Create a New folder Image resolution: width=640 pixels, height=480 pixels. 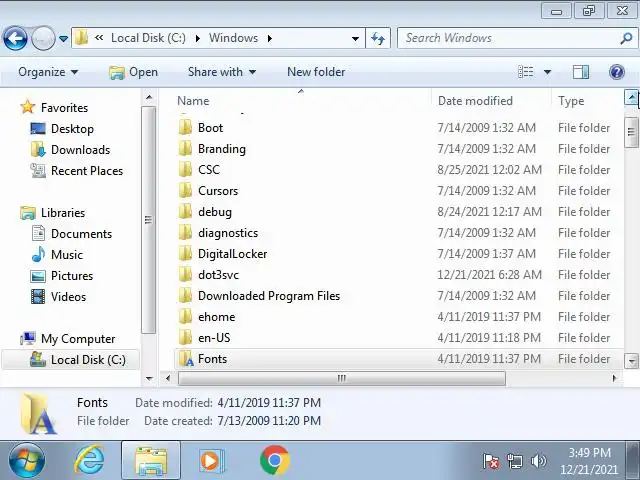coord(316,72)
